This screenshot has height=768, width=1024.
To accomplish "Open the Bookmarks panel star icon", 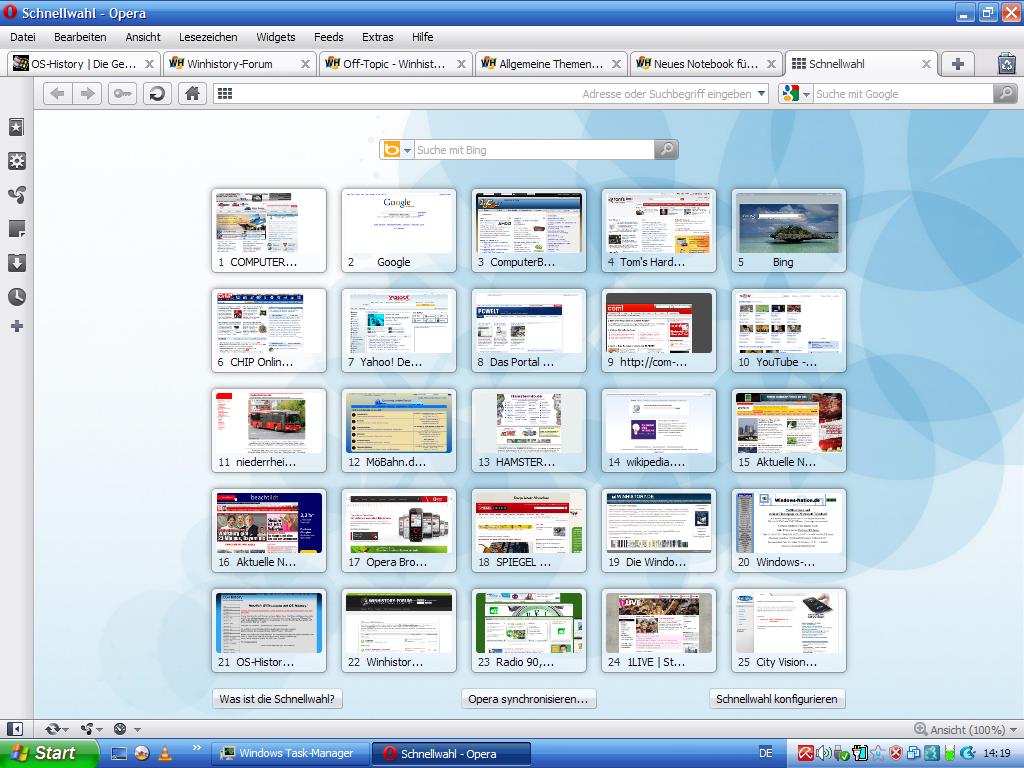I will pyautogui.click(x=16, y=127).
